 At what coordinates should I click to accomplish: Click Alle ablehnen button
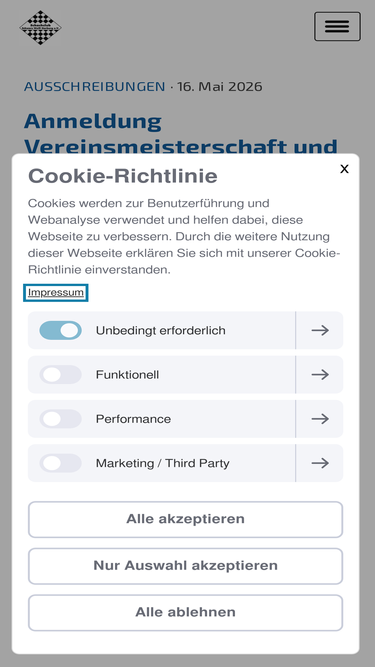[185, 613]
